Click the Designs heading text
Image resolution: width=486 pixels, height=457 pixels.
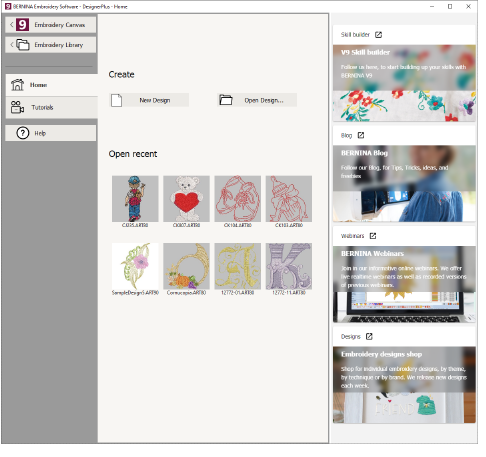click(351, 337)
